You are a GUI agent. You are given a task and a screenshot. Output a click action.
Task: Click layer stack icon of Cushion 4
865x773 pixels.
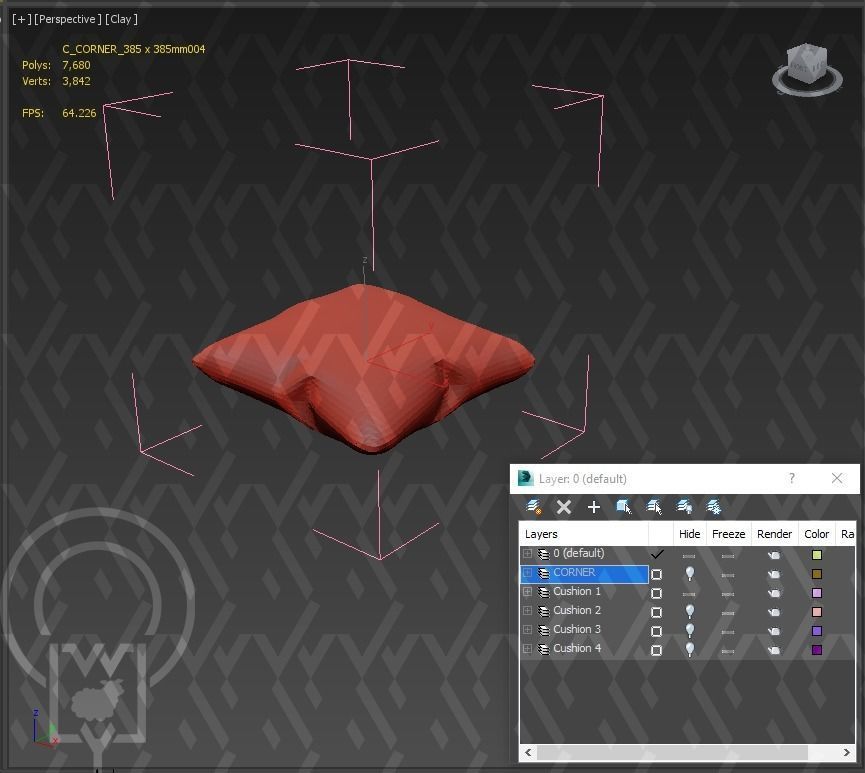click(x=544, y=649)
